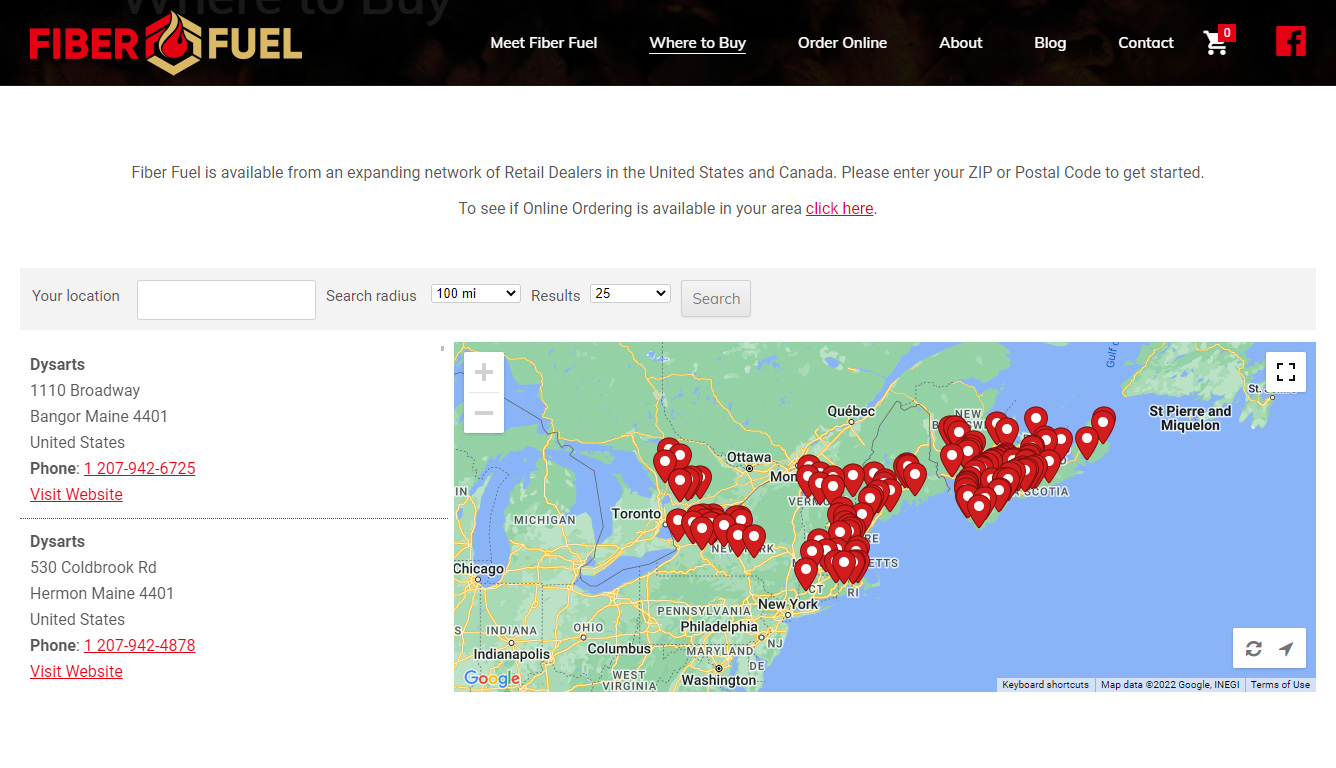Image resolution: width=1336 pixels, height=768 pixels.
Task: Call Dysarts Hermon phone 1 207-942-4878
Action: [140, 646]
